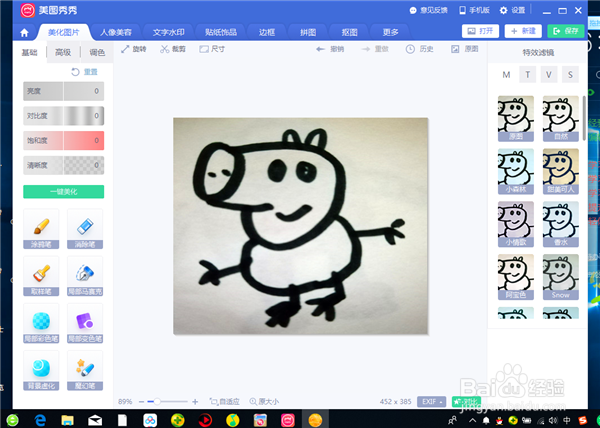Open 设置 settings gear

[x=513, y=10]
